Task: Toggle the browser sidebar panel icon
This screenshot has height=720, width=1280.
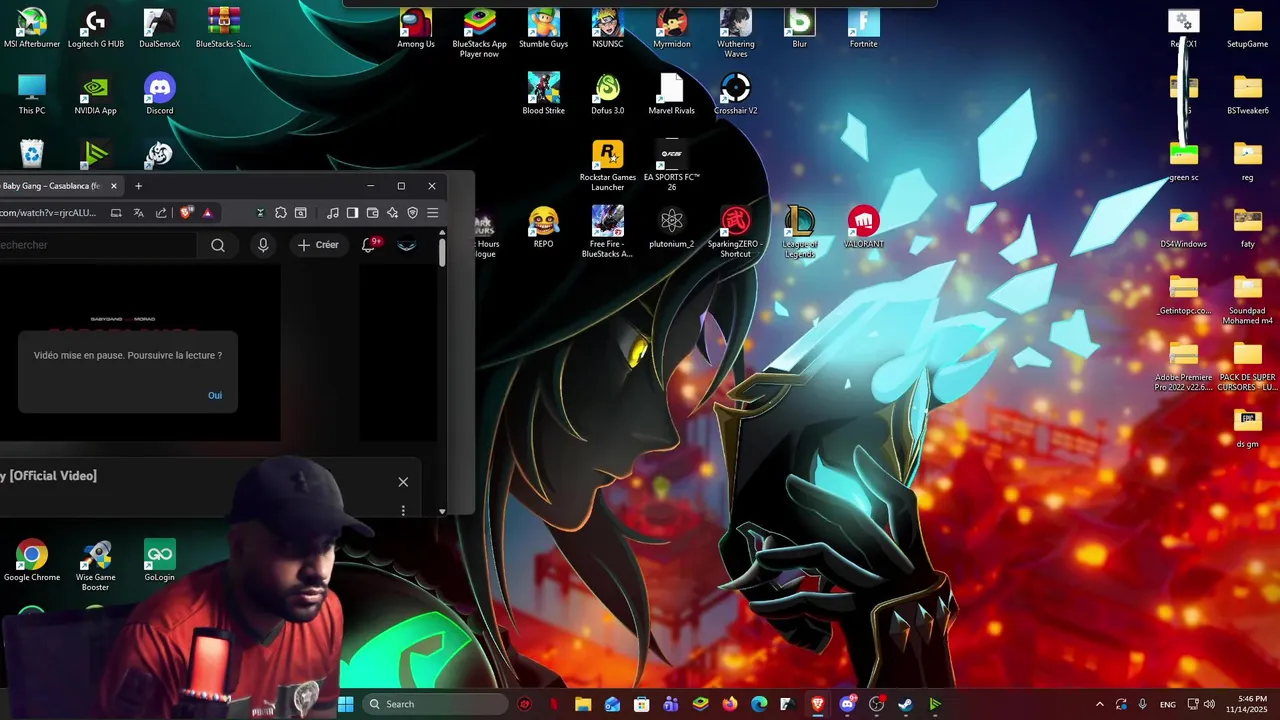Action: click(352, 213)
